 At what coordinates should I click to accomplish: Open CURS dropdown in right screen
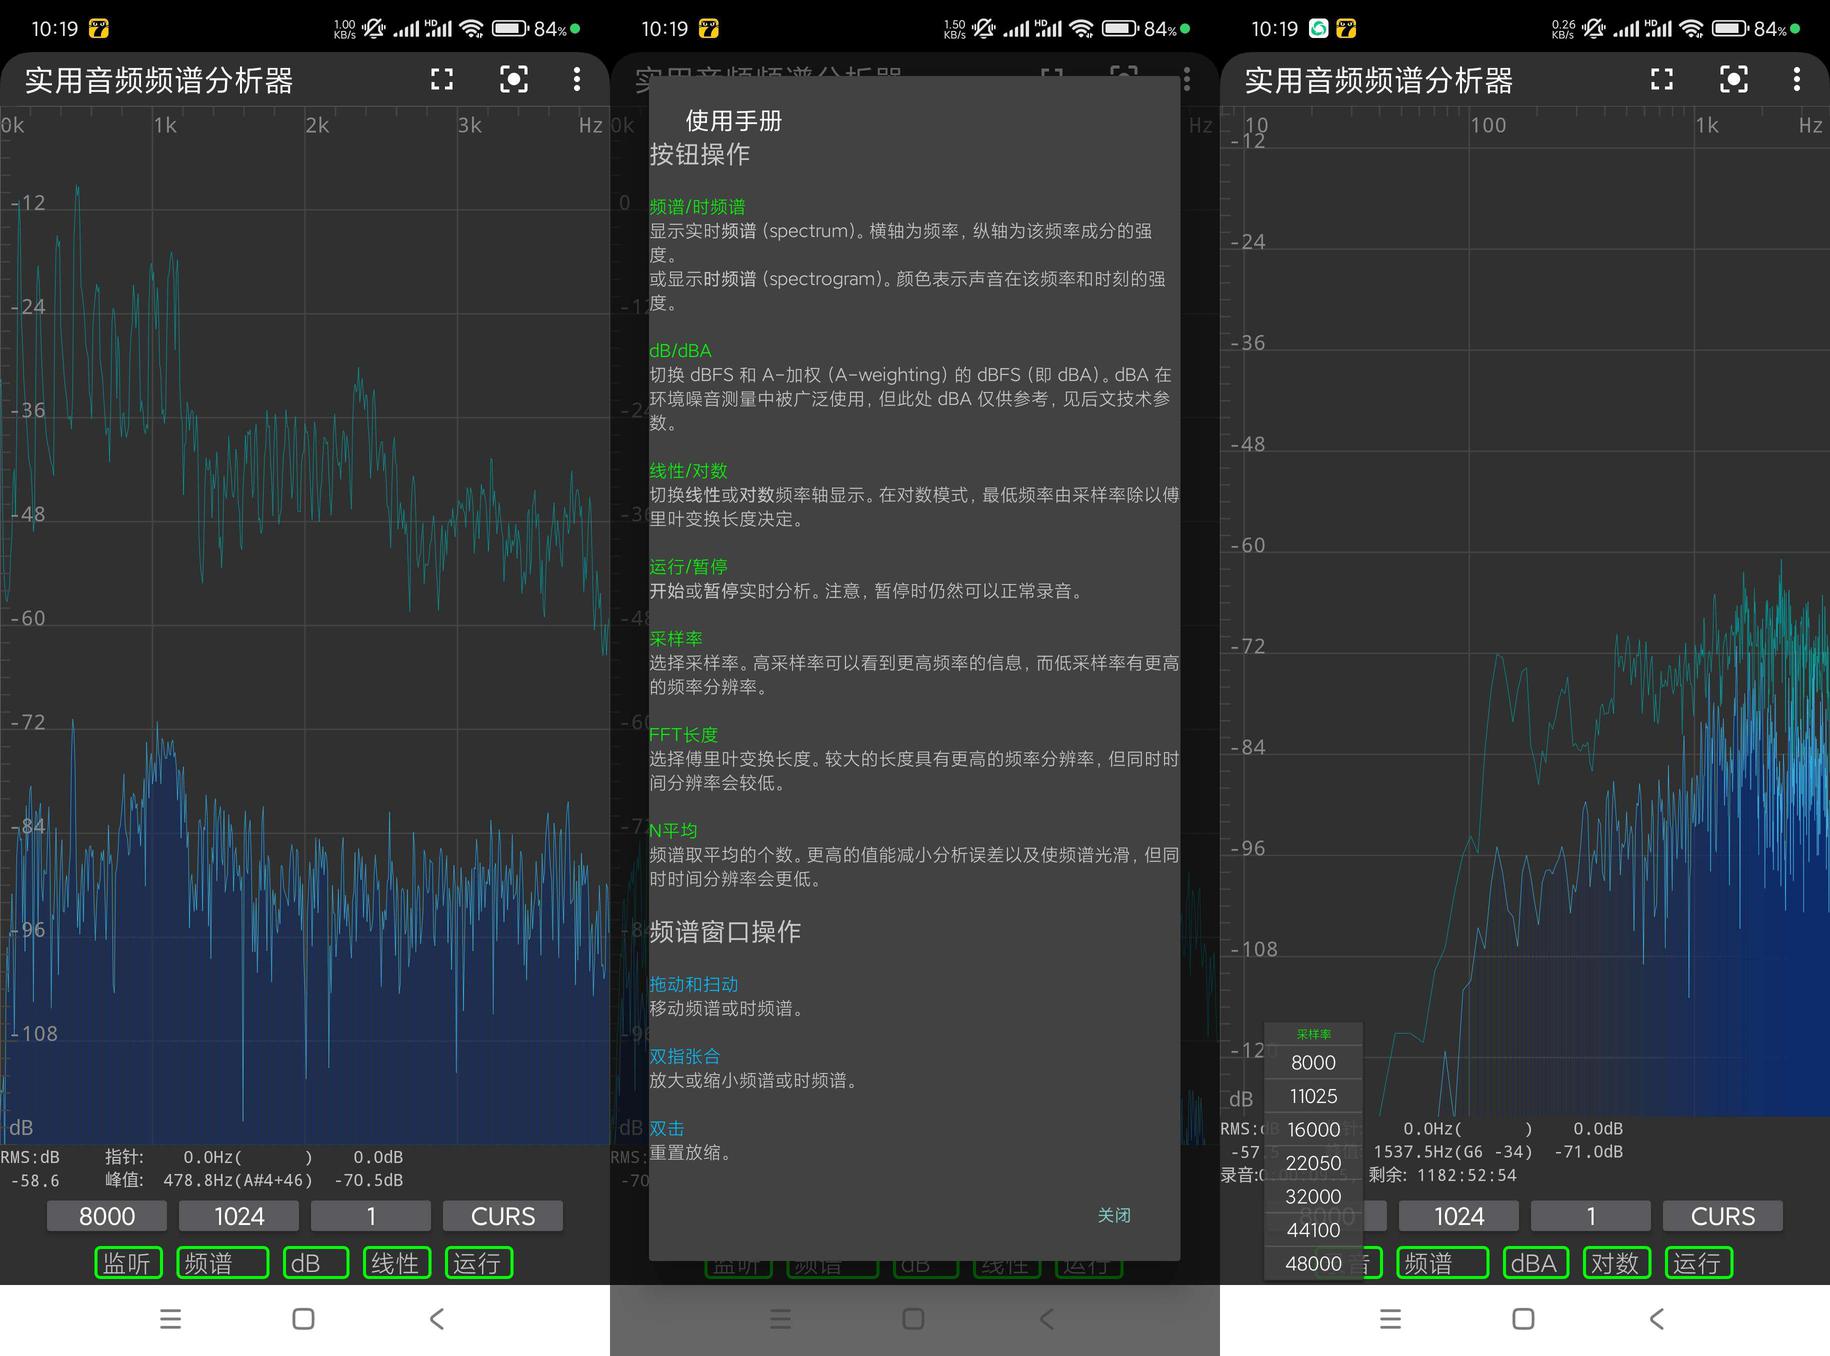point(1723,1216)
